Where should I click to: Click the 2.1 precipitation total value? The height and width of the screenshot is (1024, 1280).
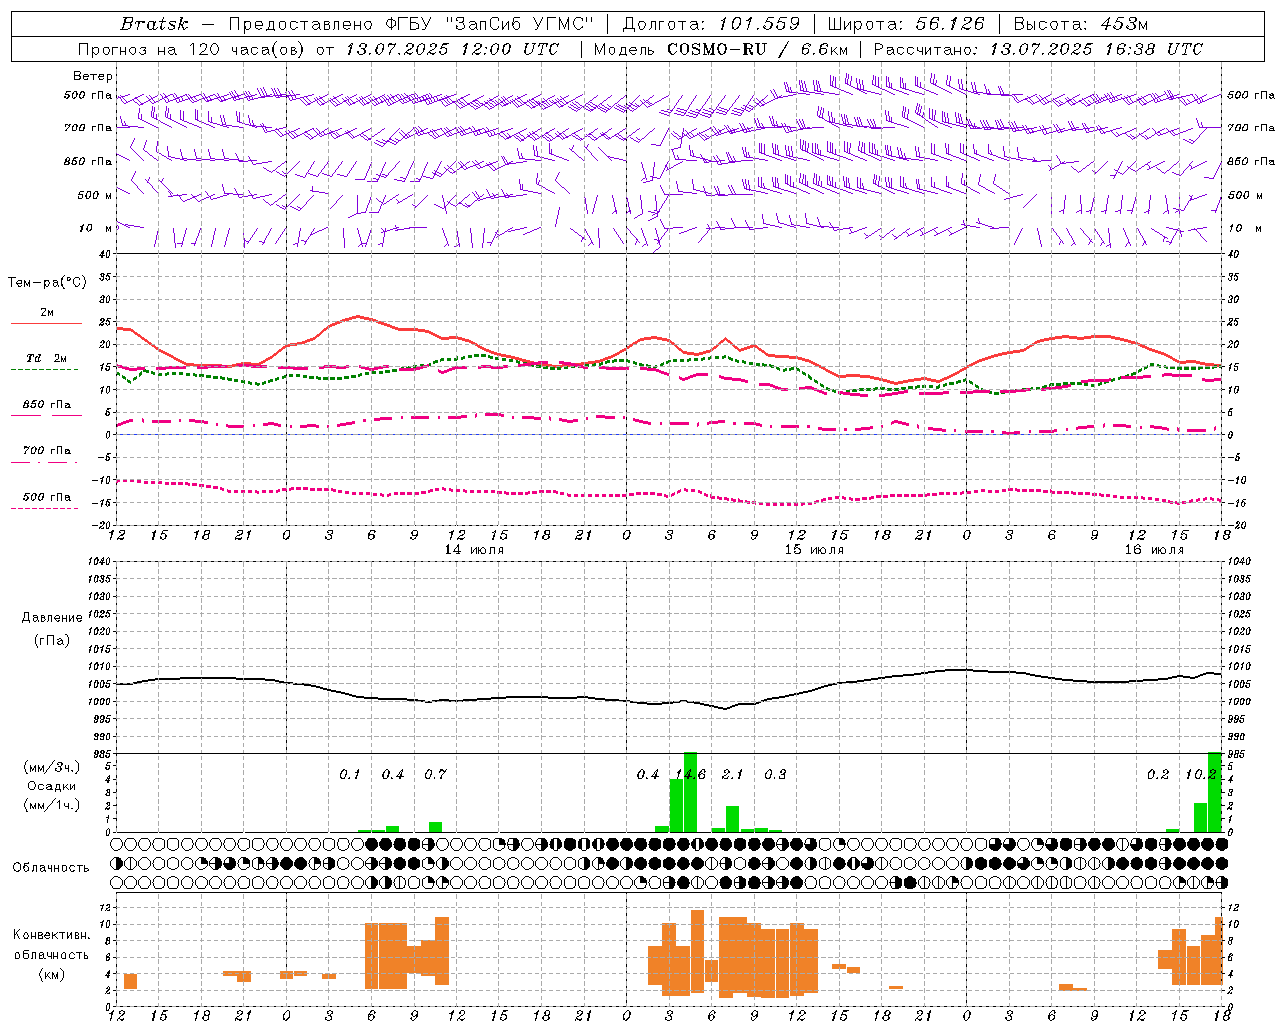pos(733,775)
